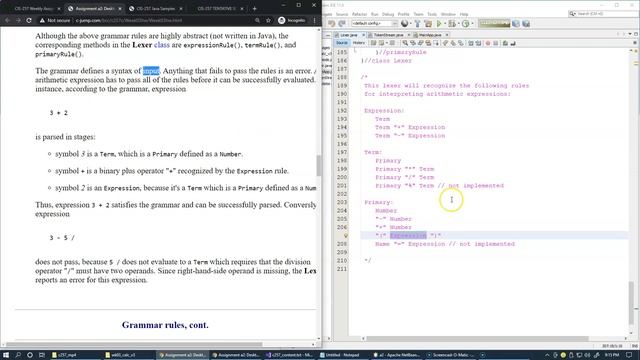Open Untitled - Notepad from taskbar
The width and height of the screenshot is (640, 360).
point(343,355)
